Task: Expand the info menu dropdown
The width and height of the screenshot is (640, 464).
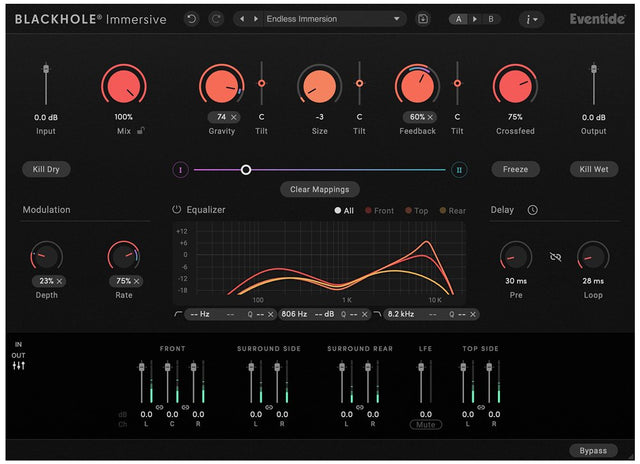Action: click(535, 19)
